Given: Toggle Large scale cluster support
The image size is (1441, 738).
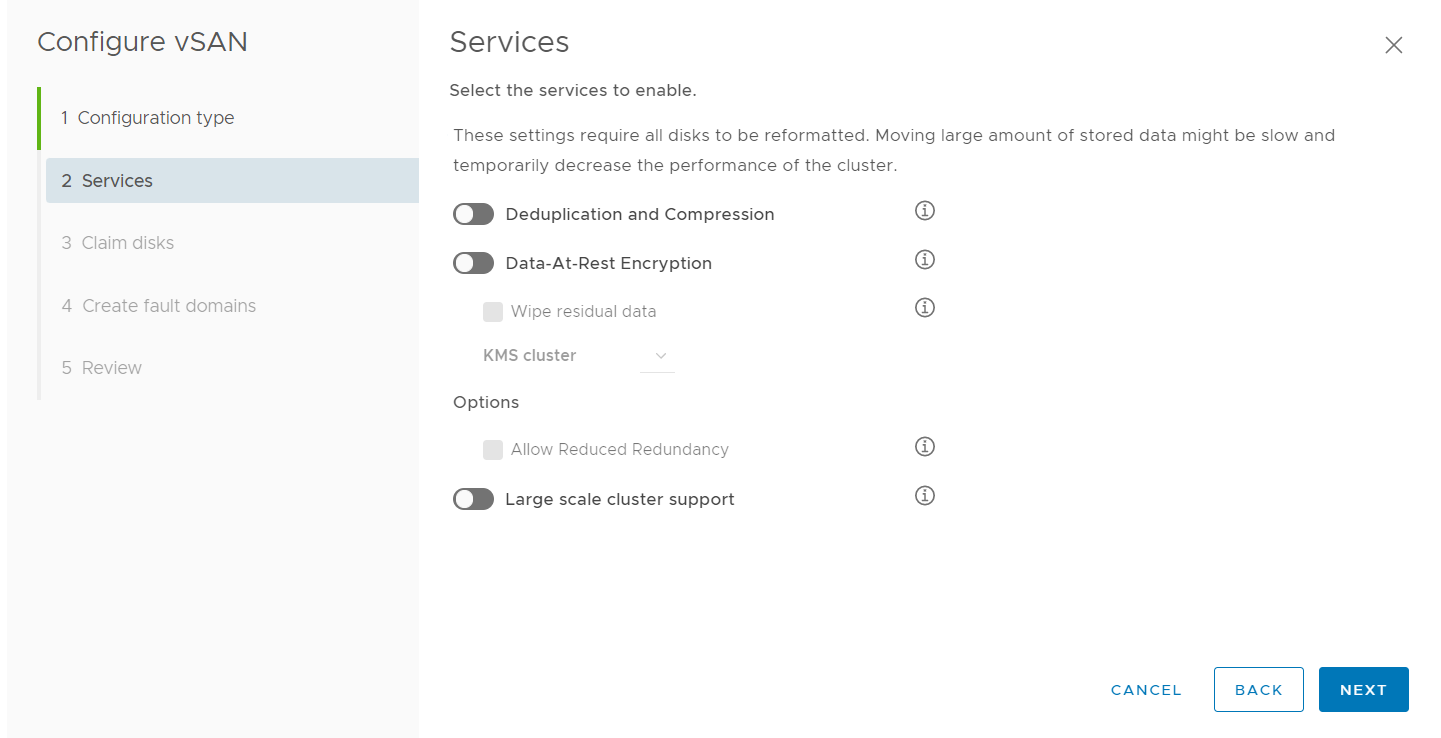Looking at the screenshot, I should coord(473,499).
